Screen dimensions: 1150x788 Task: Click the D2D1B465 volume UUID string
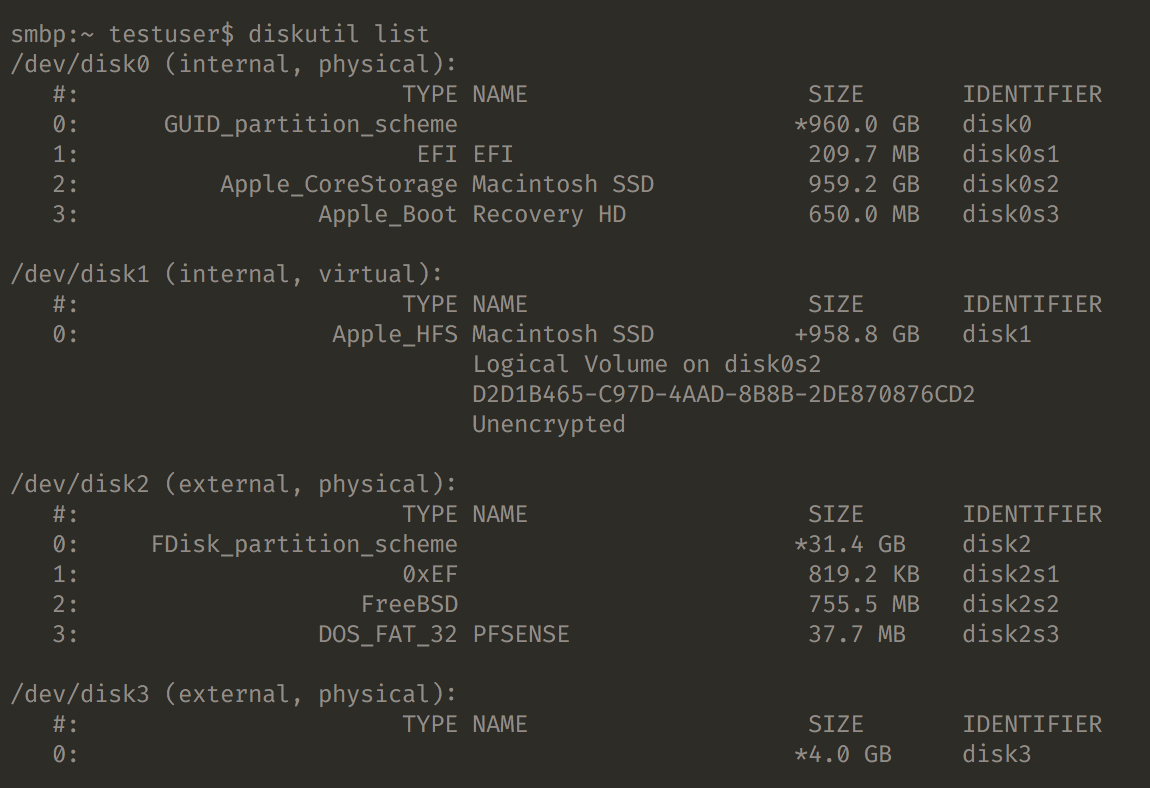tap(723, 394)
